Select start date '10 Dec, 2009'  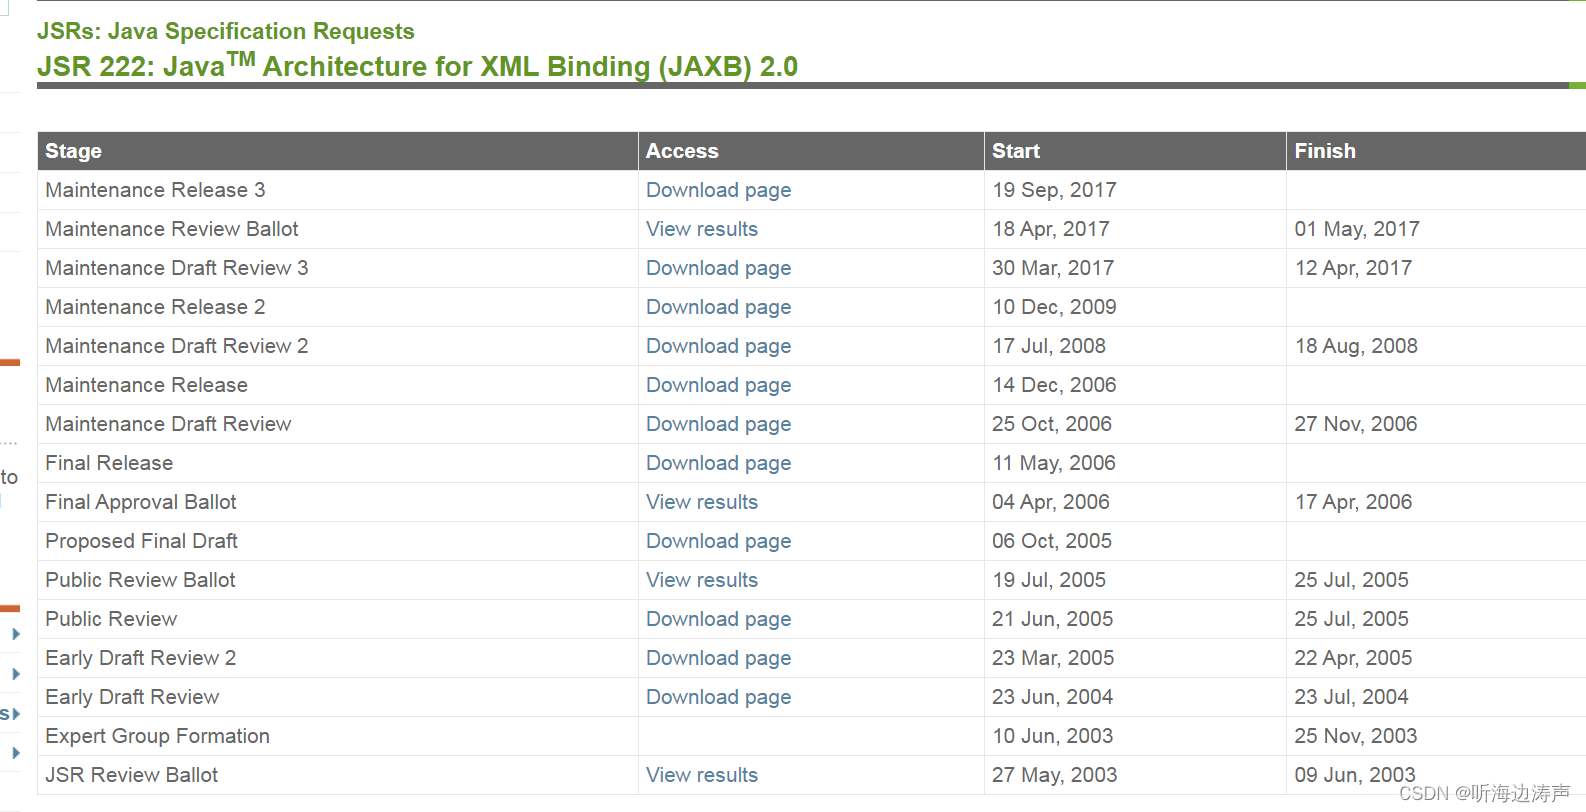pos(1054,307)
